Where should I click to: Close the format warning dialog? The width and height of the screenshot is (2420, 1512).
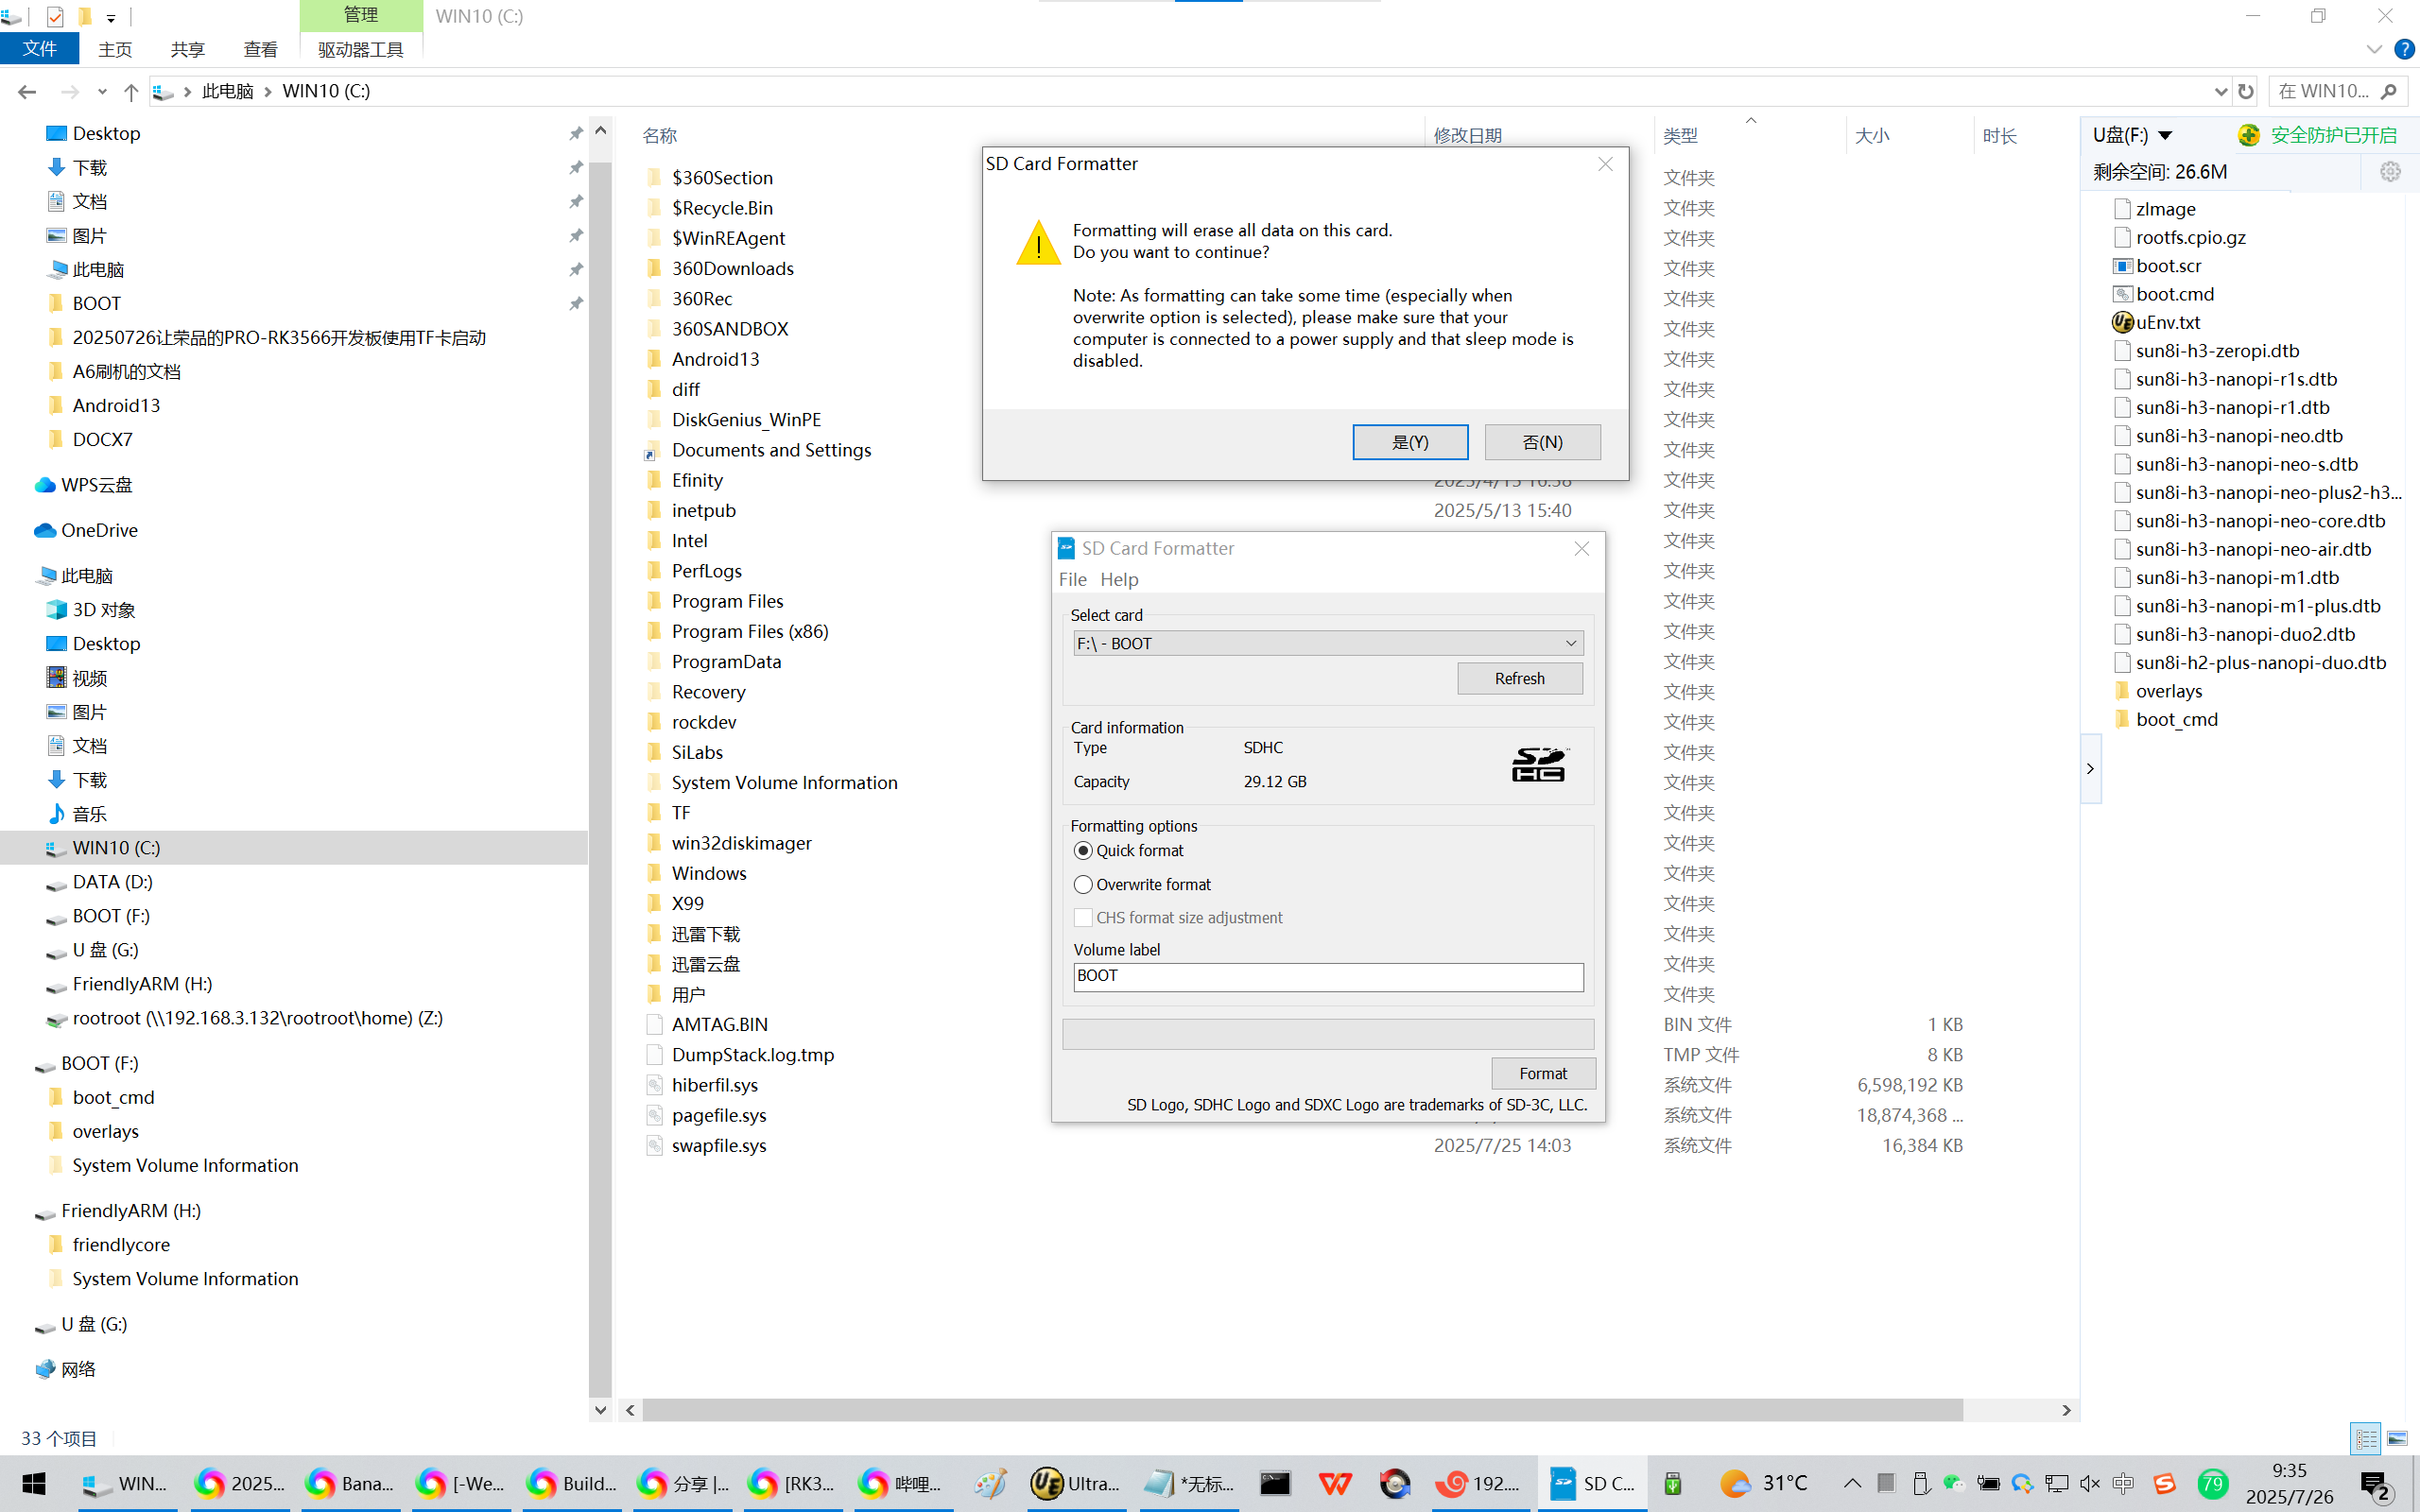(1605, 164)
